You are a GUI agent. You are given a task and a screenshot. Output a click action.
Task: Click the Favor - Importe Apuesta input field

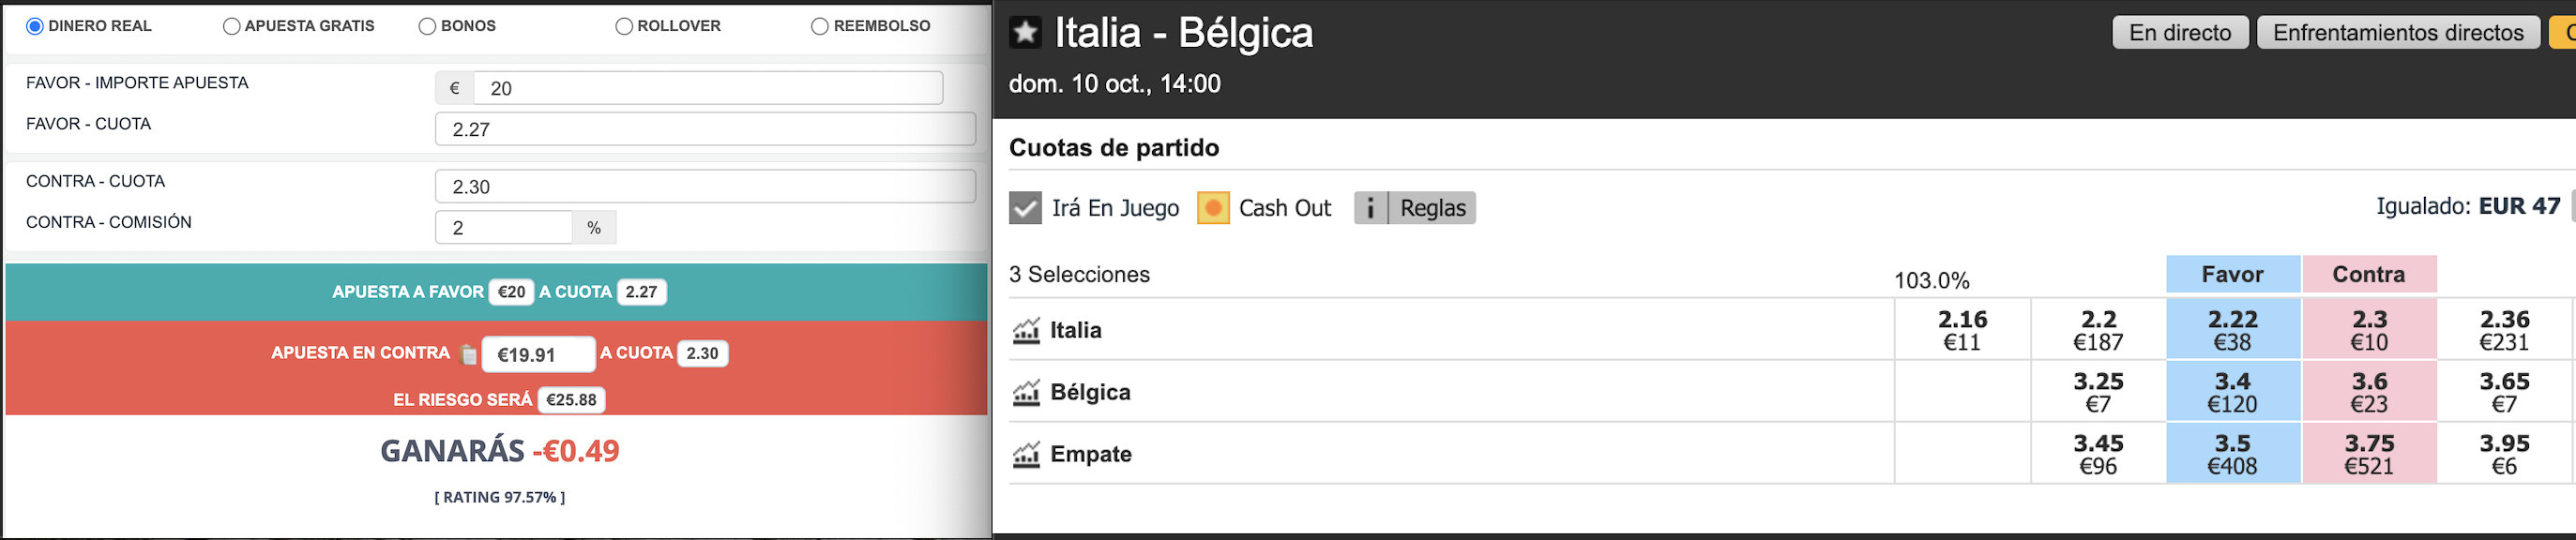point(708,88)
